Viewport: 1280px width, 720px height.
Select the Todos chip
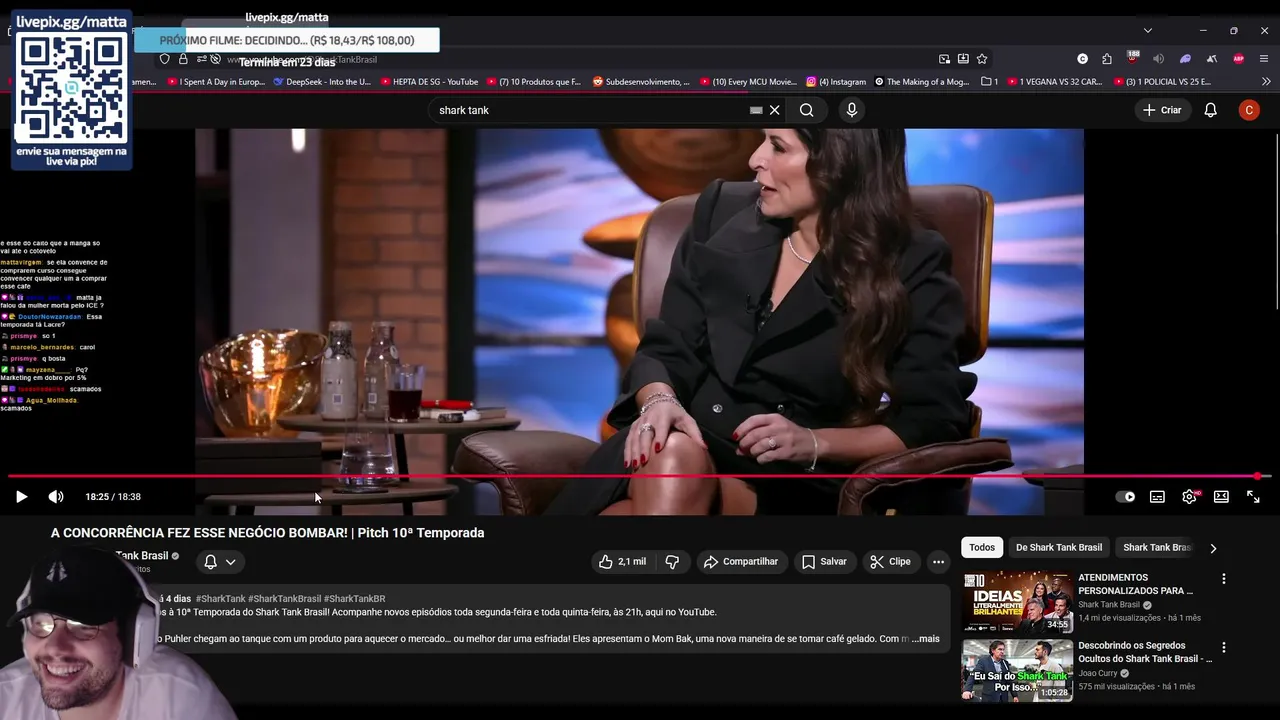click(x=982, y=547)
